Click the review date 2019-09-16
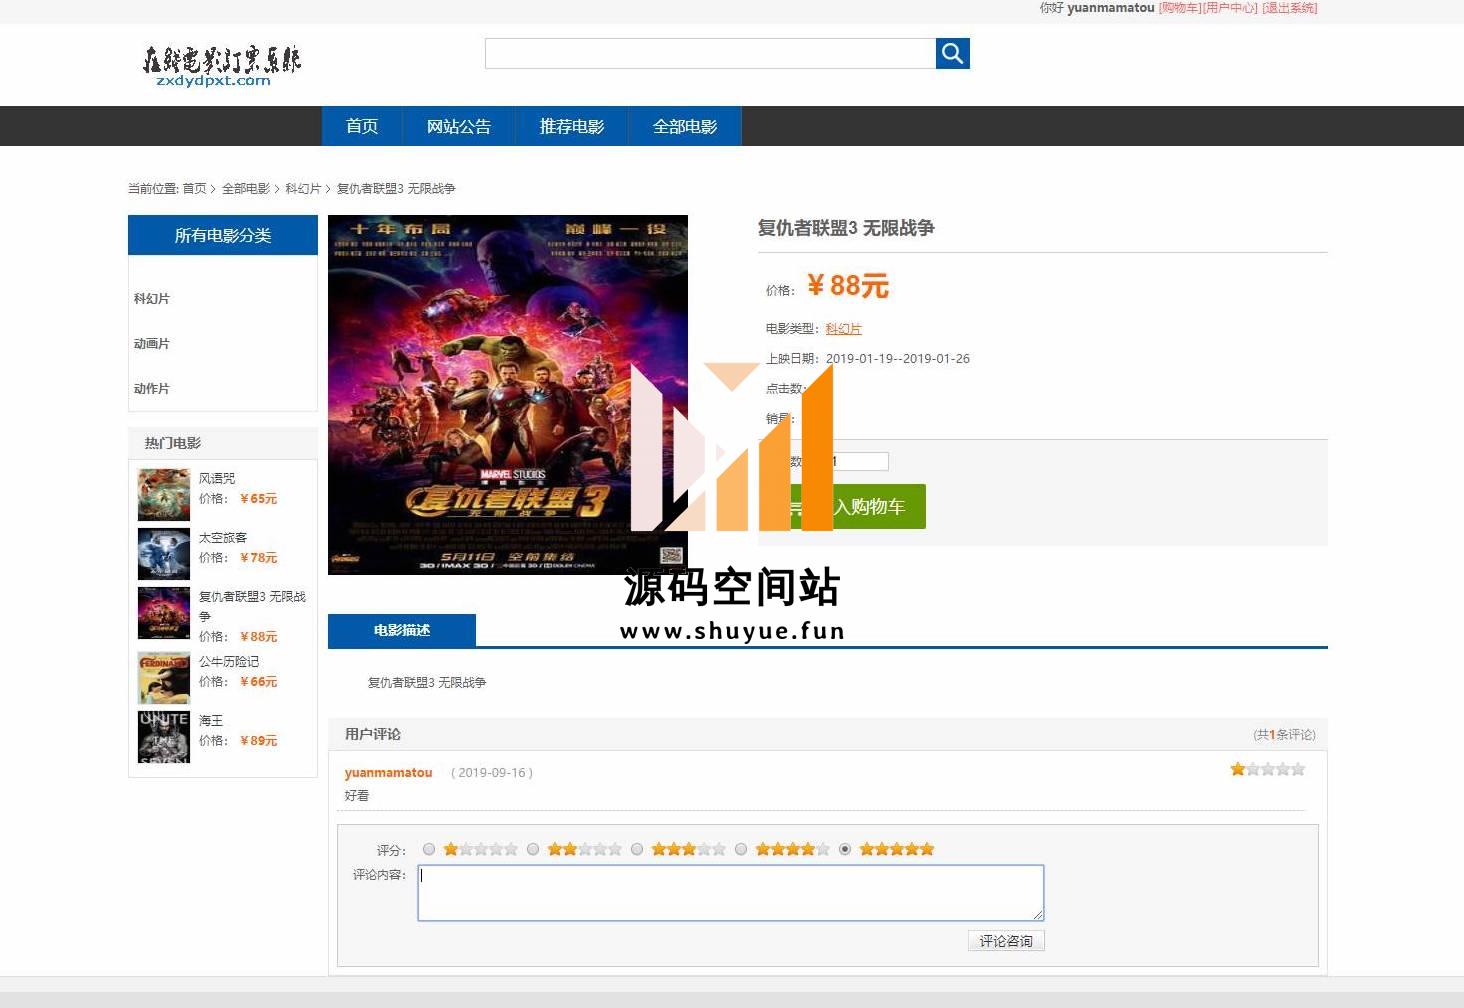The width and height of the screenshot is (1464, 1008). [x=492, y=773]
